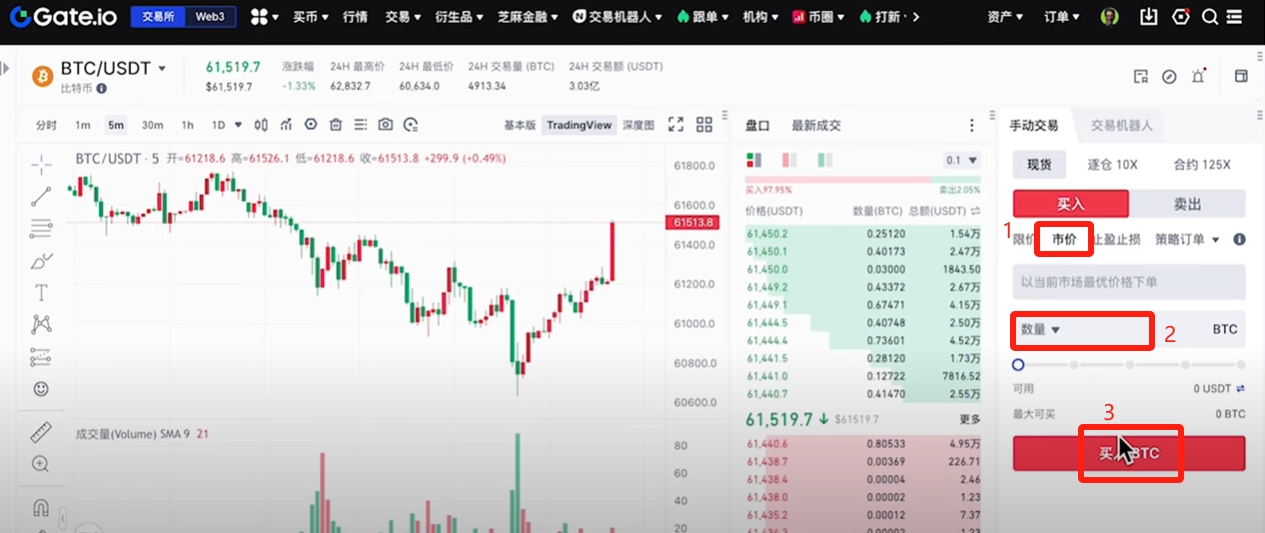Open the 交易机器人 trading panel tab
The width and height of the screenshot is (1265, 533).
tap(1121, 125)
